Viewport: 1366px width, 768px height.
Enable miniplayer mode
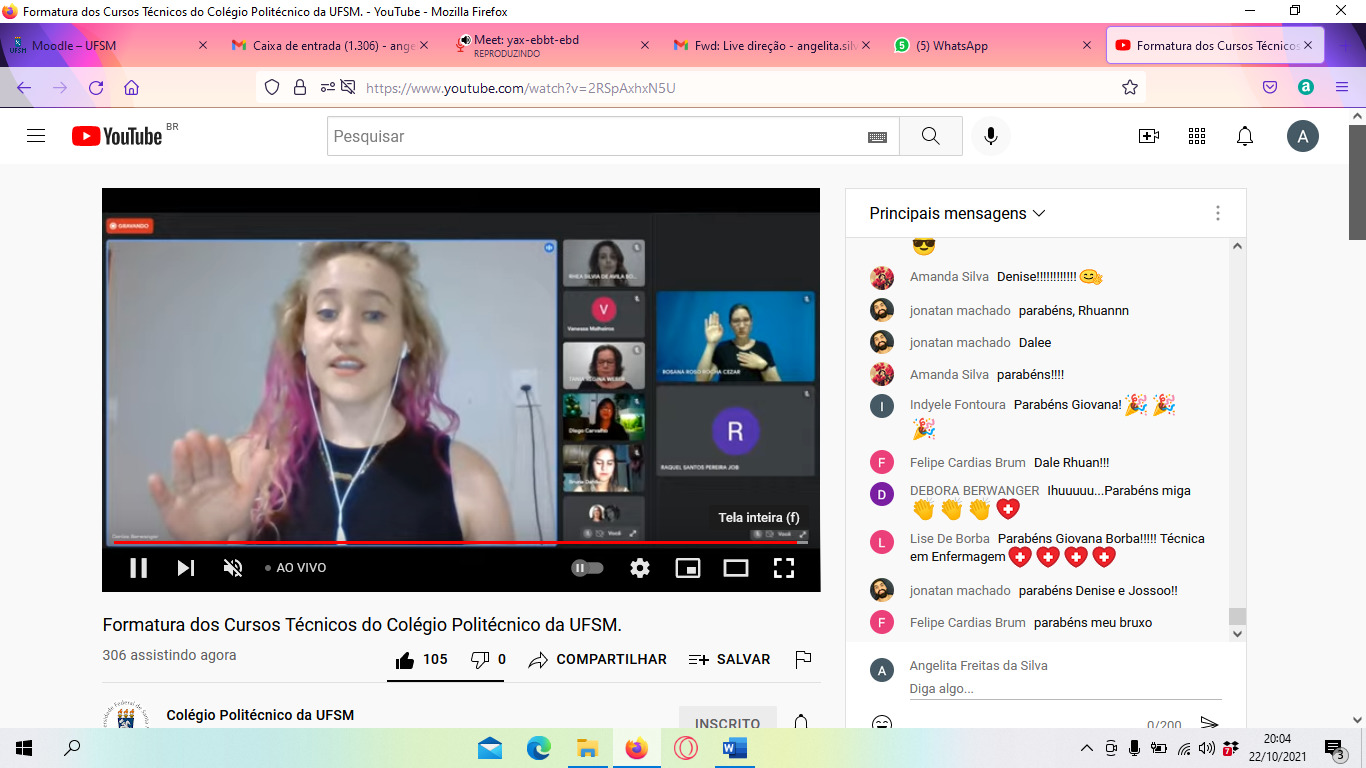click(x=688, y=568)
